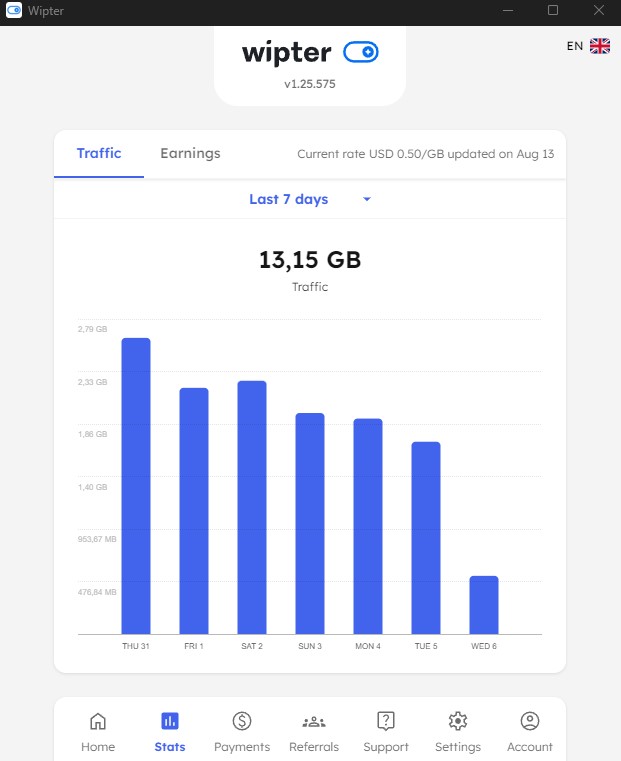This screenshot has width=621, height=761.
Task: Switch to the Earnings tab
Action: click(190, 153)
